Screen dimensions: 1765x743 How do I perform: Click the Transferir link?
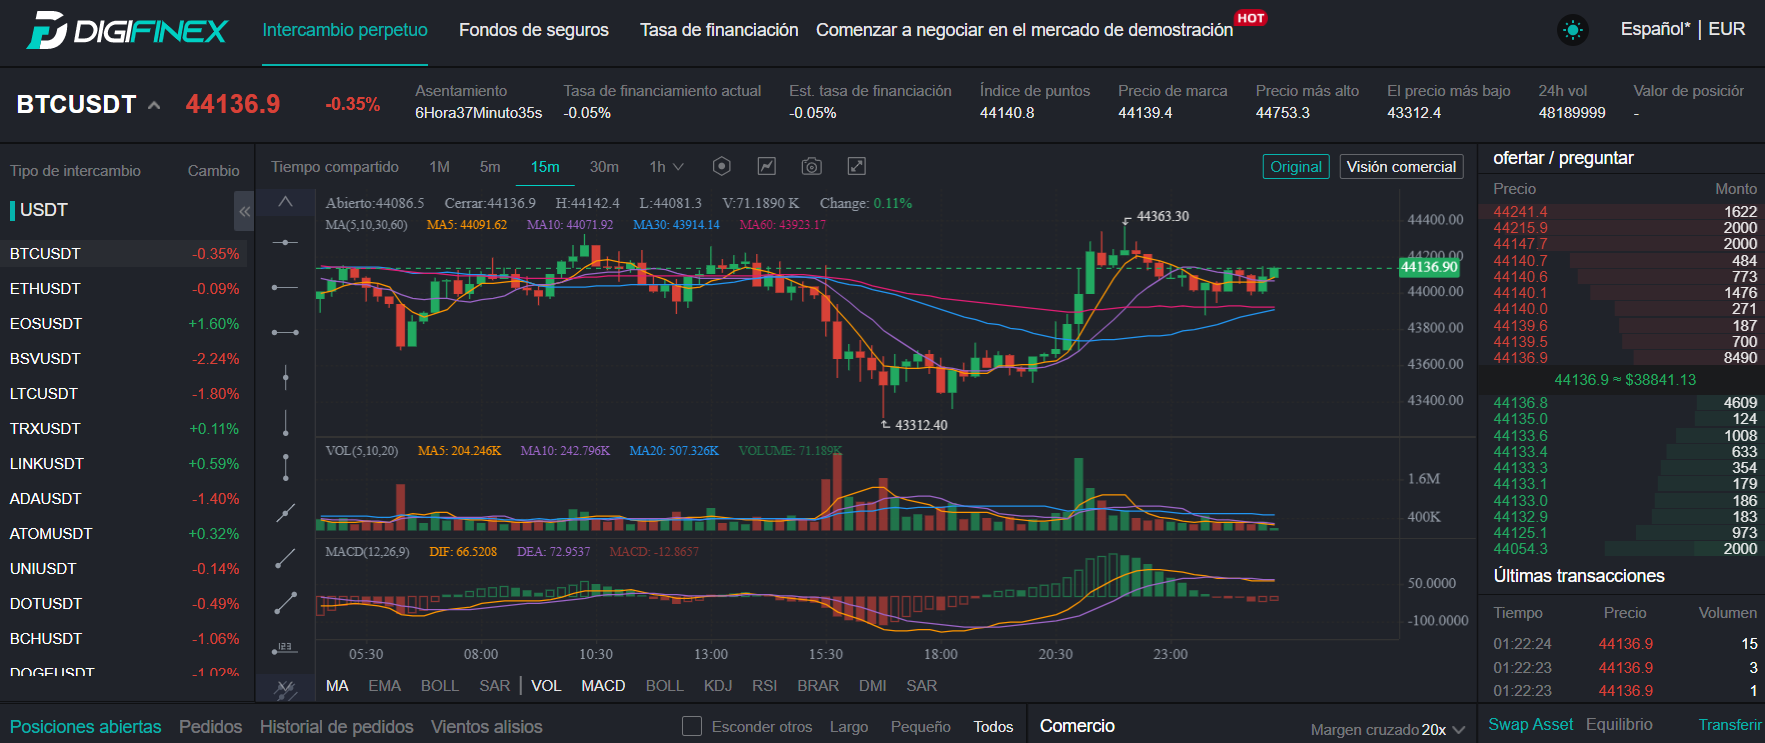coord(1730,725)
